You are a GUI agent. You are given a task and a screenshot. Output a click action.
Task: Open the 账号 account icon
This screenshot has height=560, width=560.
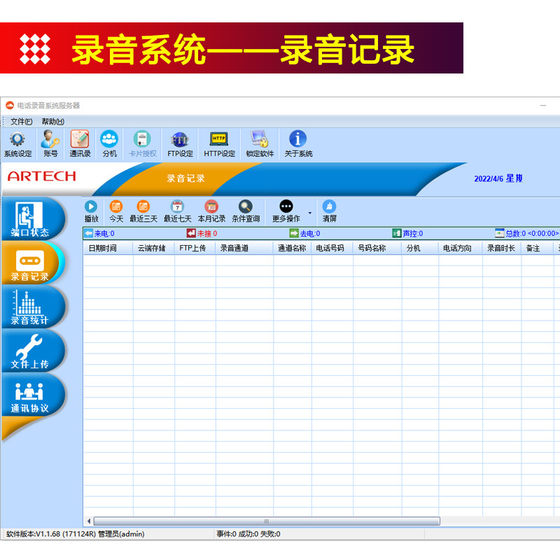(50, 144)
